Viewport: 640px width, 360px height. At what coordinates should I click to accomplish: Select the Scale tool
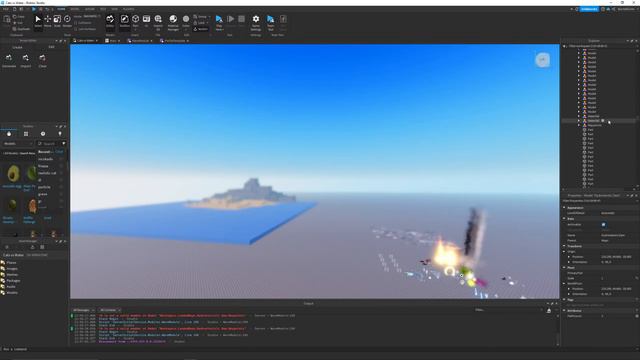pos(57,21)
